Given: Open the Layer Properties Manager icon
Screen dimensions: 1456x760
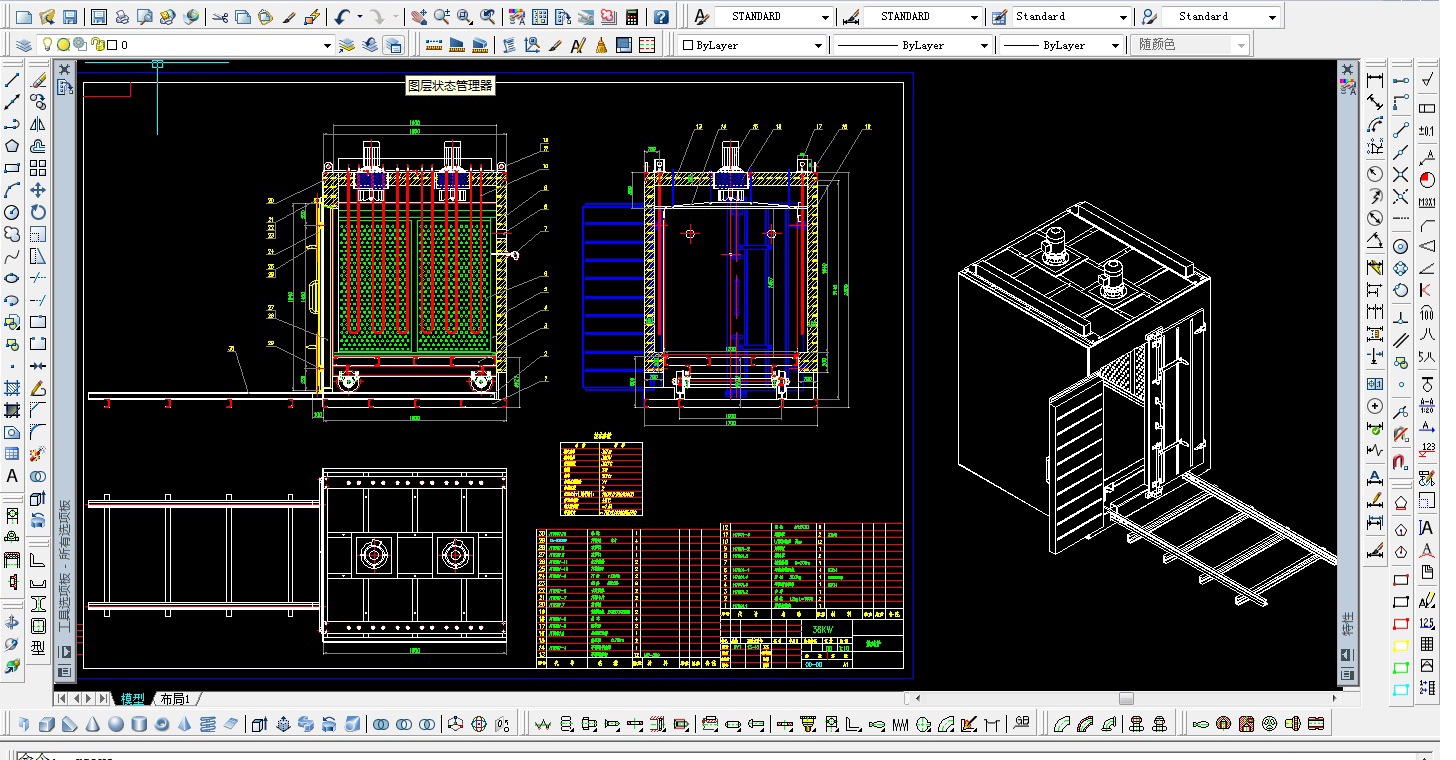Looking at the screenshot, I should (24, 45).
